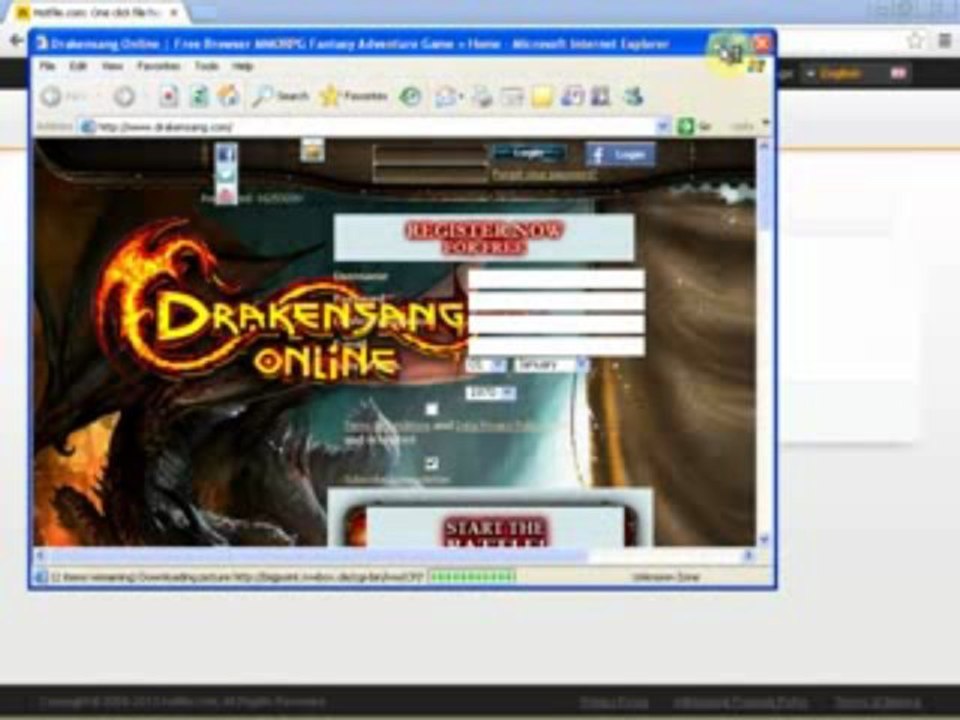Select the hotfile.com Chrome tab
Viewport: 960px width, 720px height.
98,12
